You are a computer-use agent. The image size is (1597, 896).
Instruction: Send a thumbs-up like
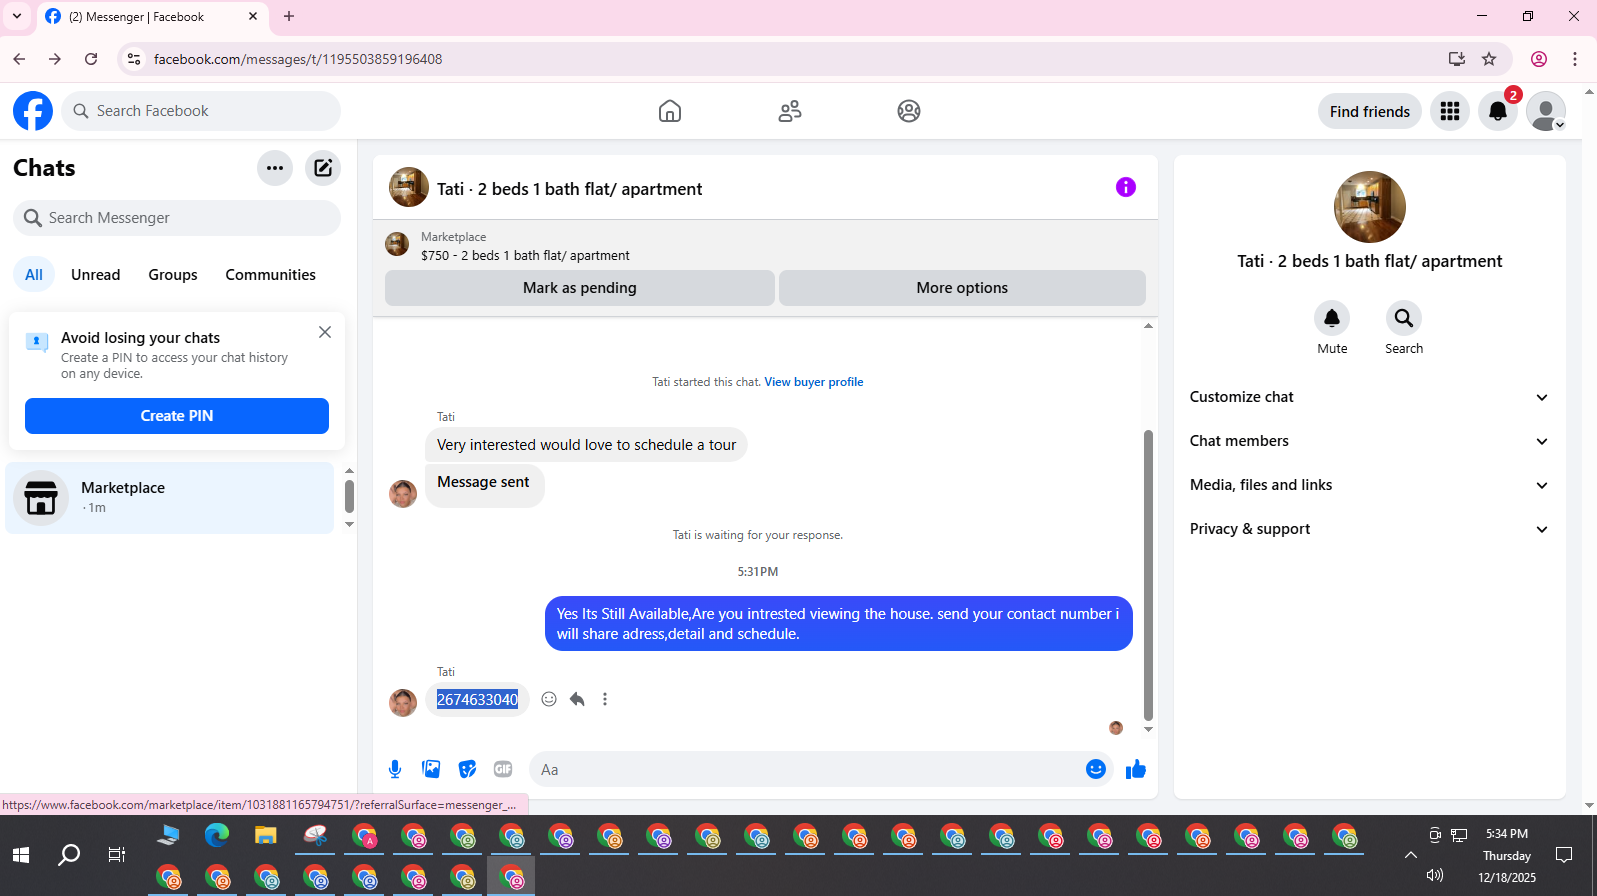[1136, 769]
